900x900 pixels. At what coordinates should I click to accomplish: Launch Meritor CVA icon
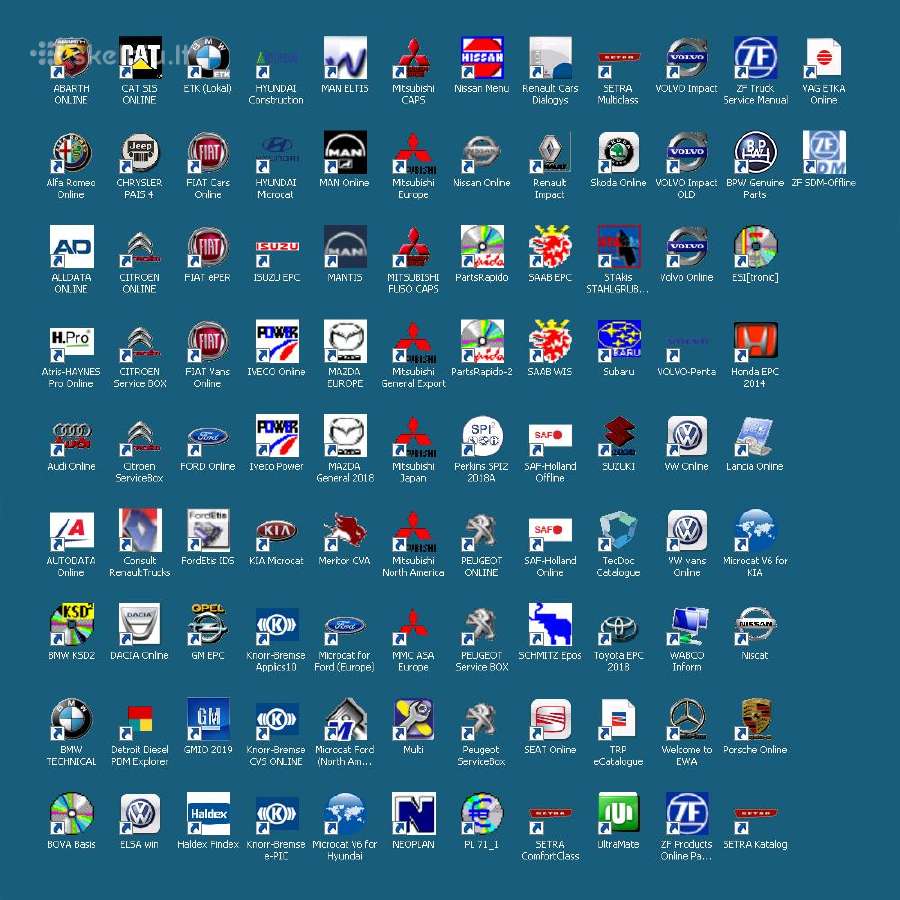click(344, 530)
